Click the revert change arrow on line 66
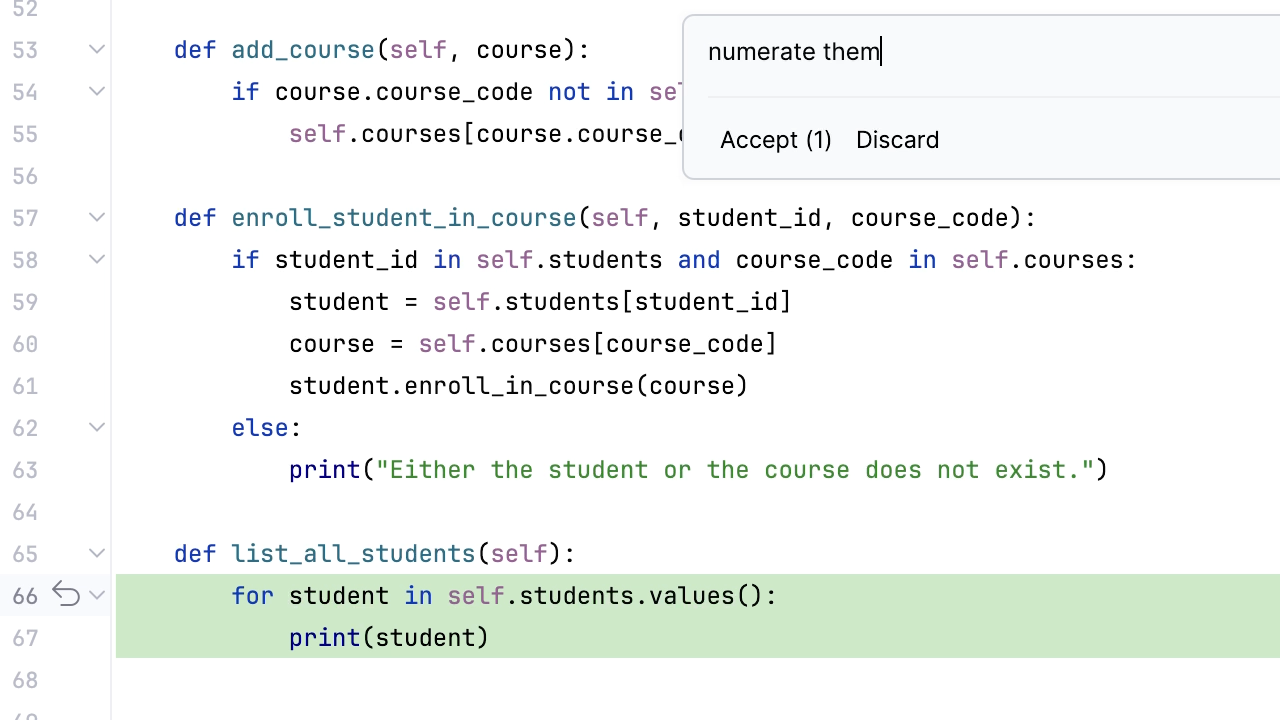 (x=66, y=595)
